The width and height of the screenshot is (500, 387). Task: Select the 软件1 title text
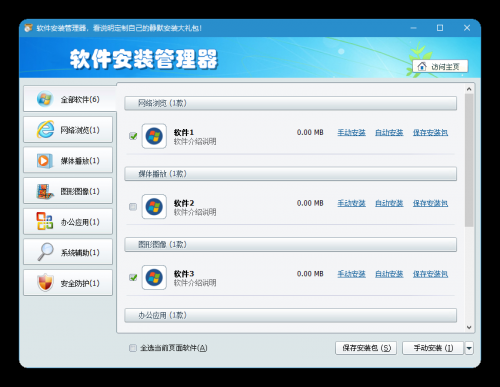[x=184, y=132]
